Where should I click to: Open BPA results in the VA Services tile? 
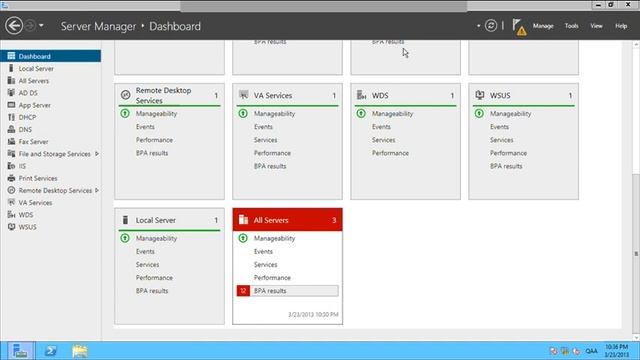click(x=270, y=166)
